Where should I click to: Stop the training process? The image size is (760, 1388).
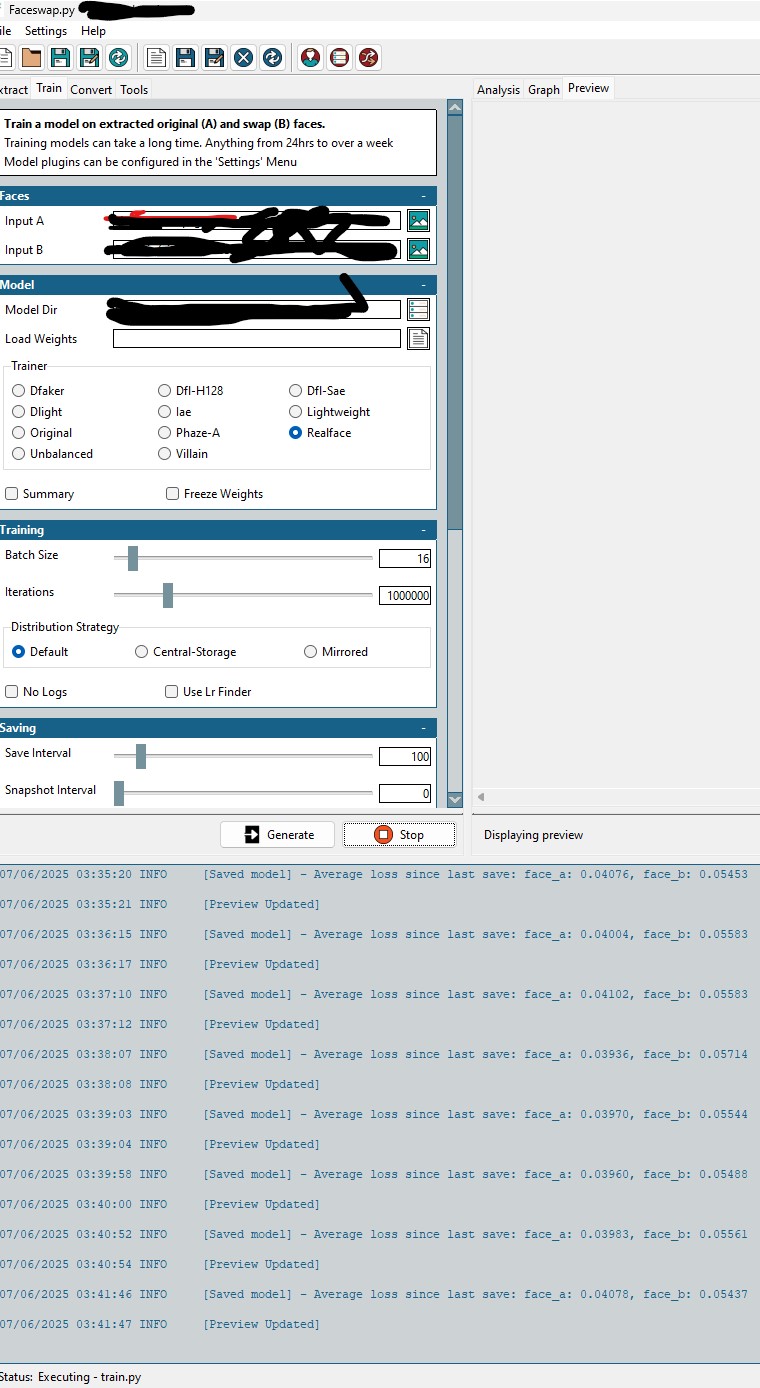point(399,835)
